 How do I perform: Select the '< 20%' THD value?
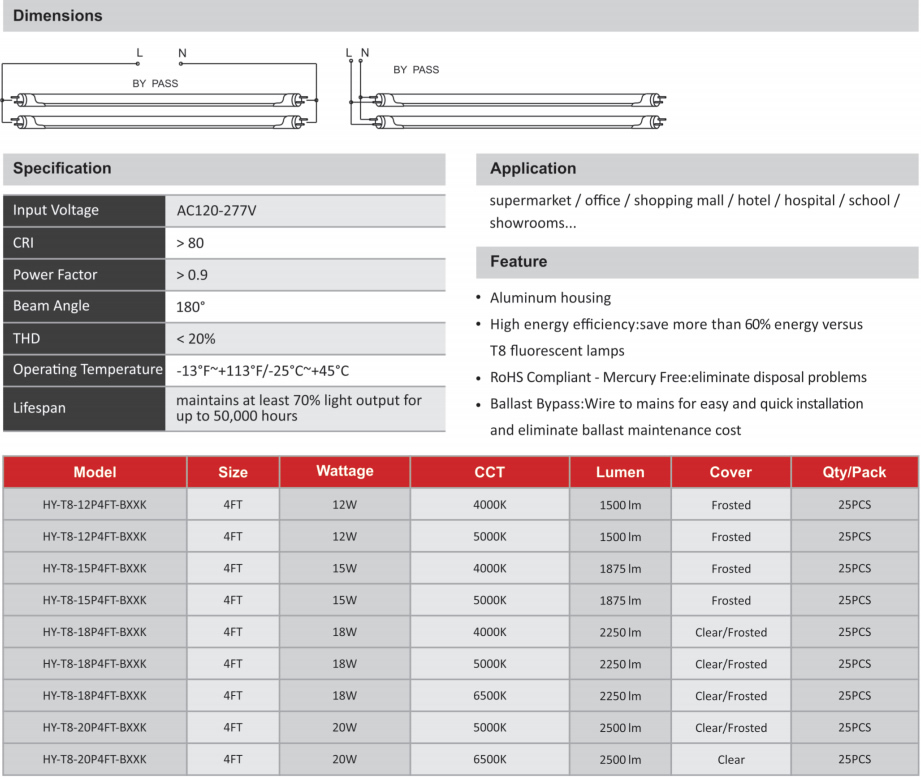point(196,339)
